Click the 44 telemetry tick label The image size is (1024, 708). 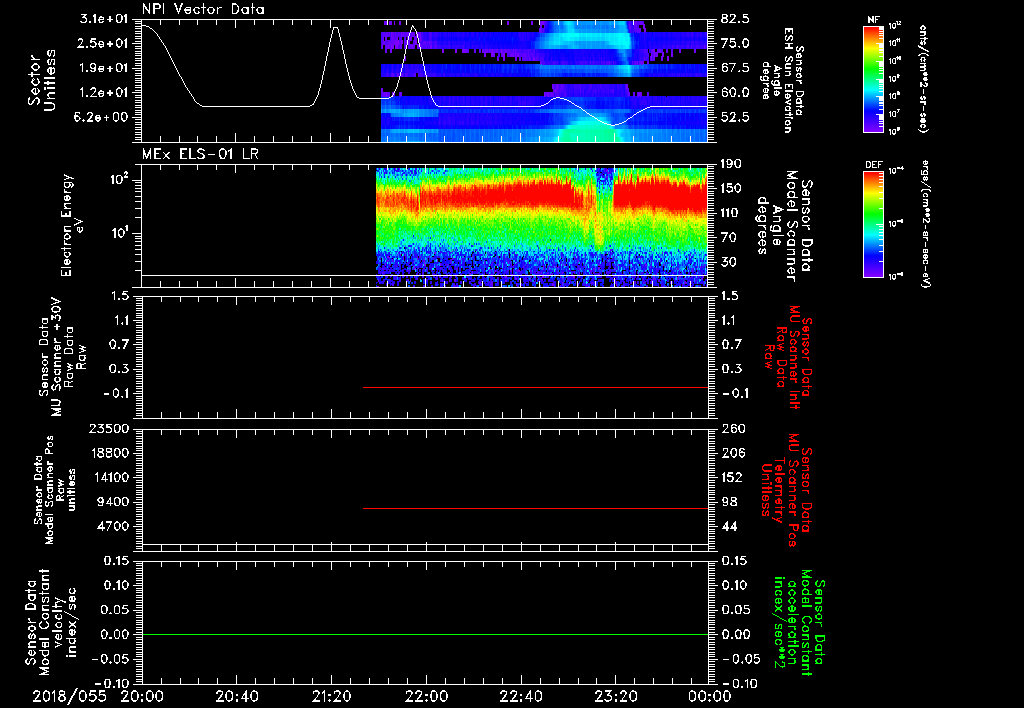click(x=729, y=526)
